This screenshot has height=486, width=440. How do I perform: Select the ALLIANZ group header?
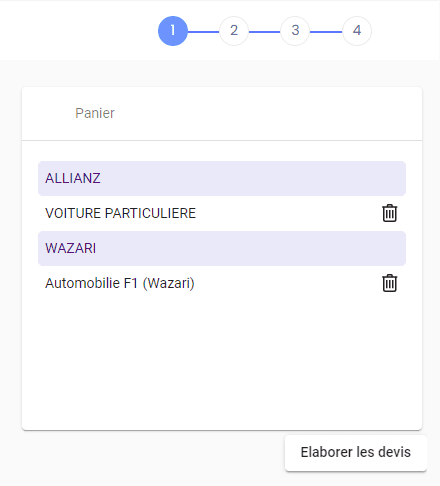pos(222,178)
